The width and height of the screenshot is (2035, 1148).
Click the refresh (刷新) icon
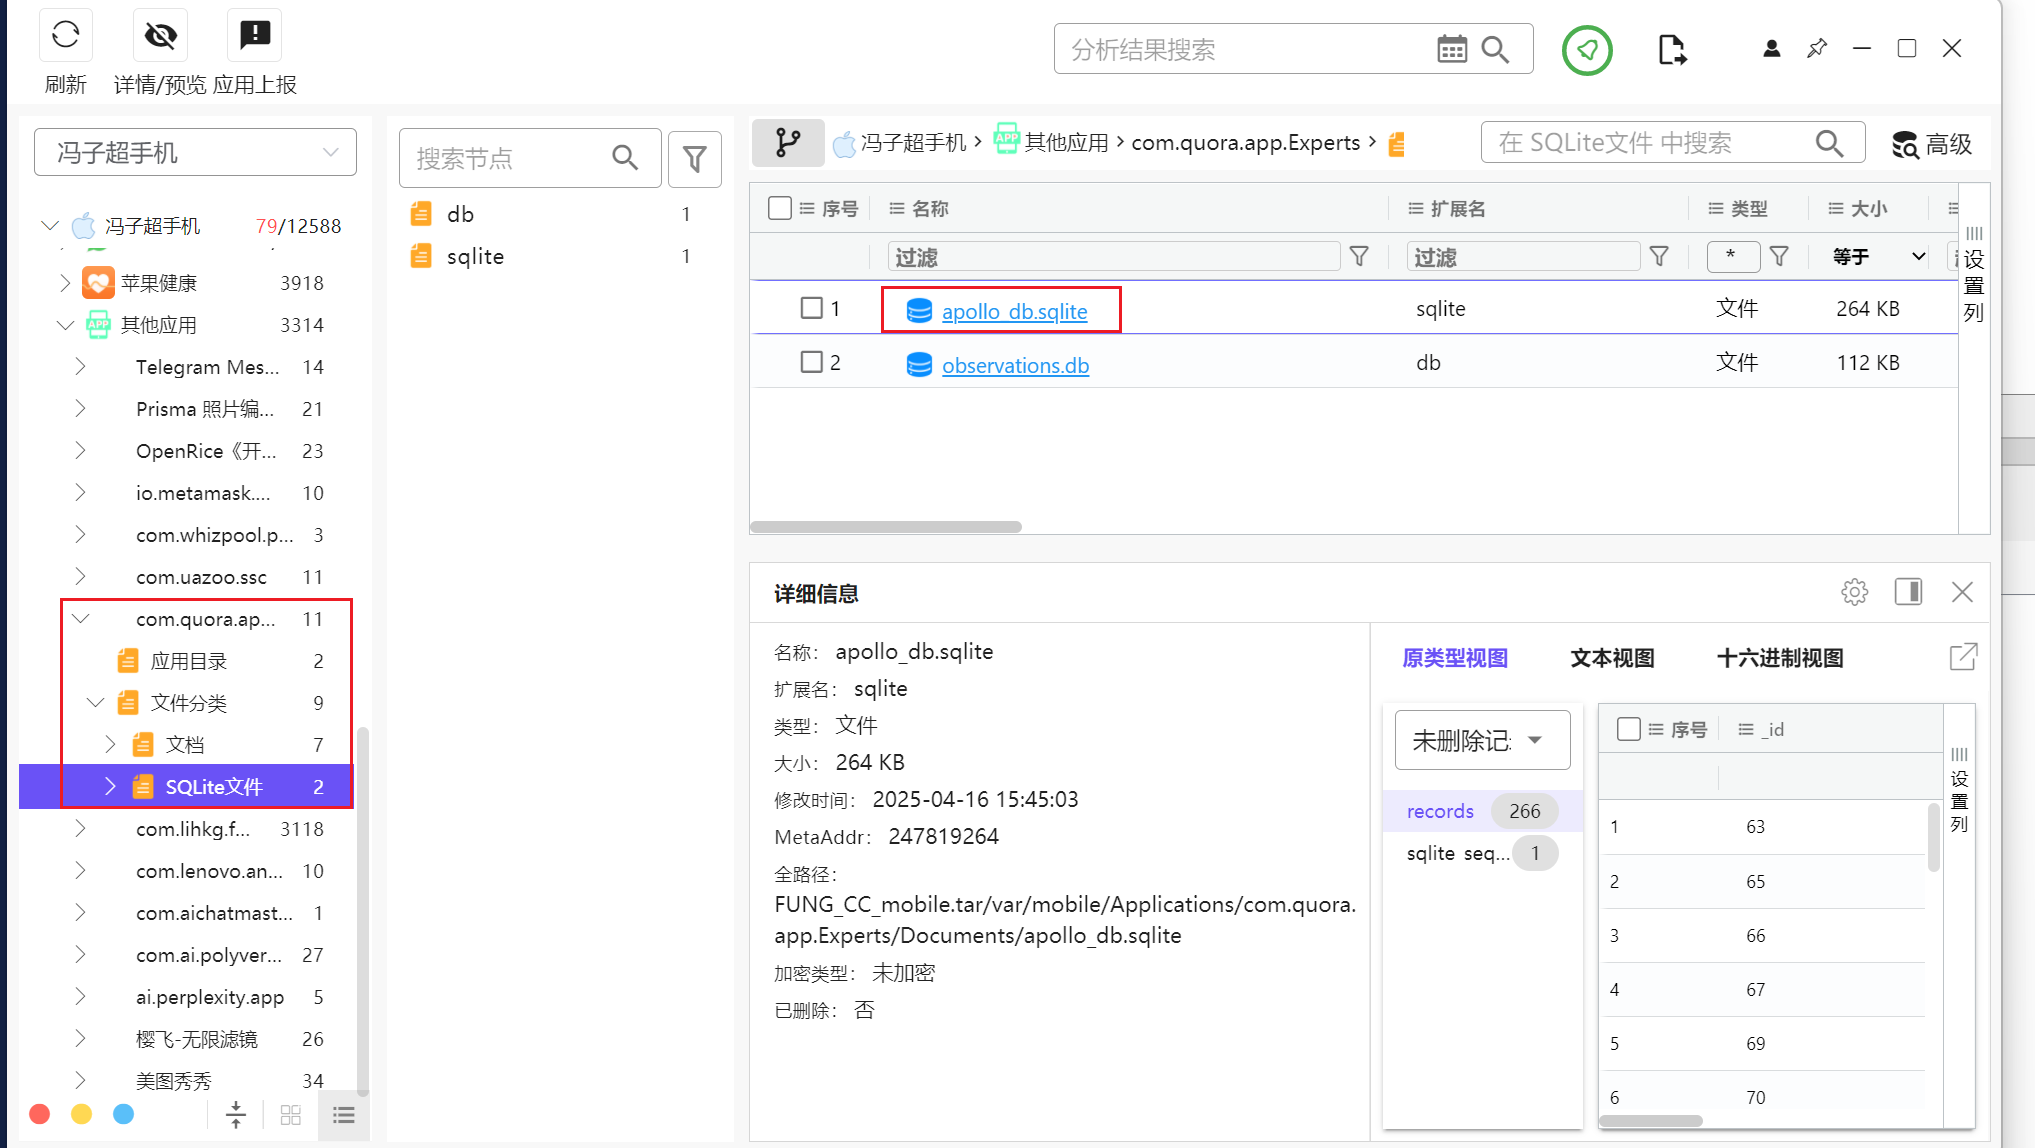66,35
